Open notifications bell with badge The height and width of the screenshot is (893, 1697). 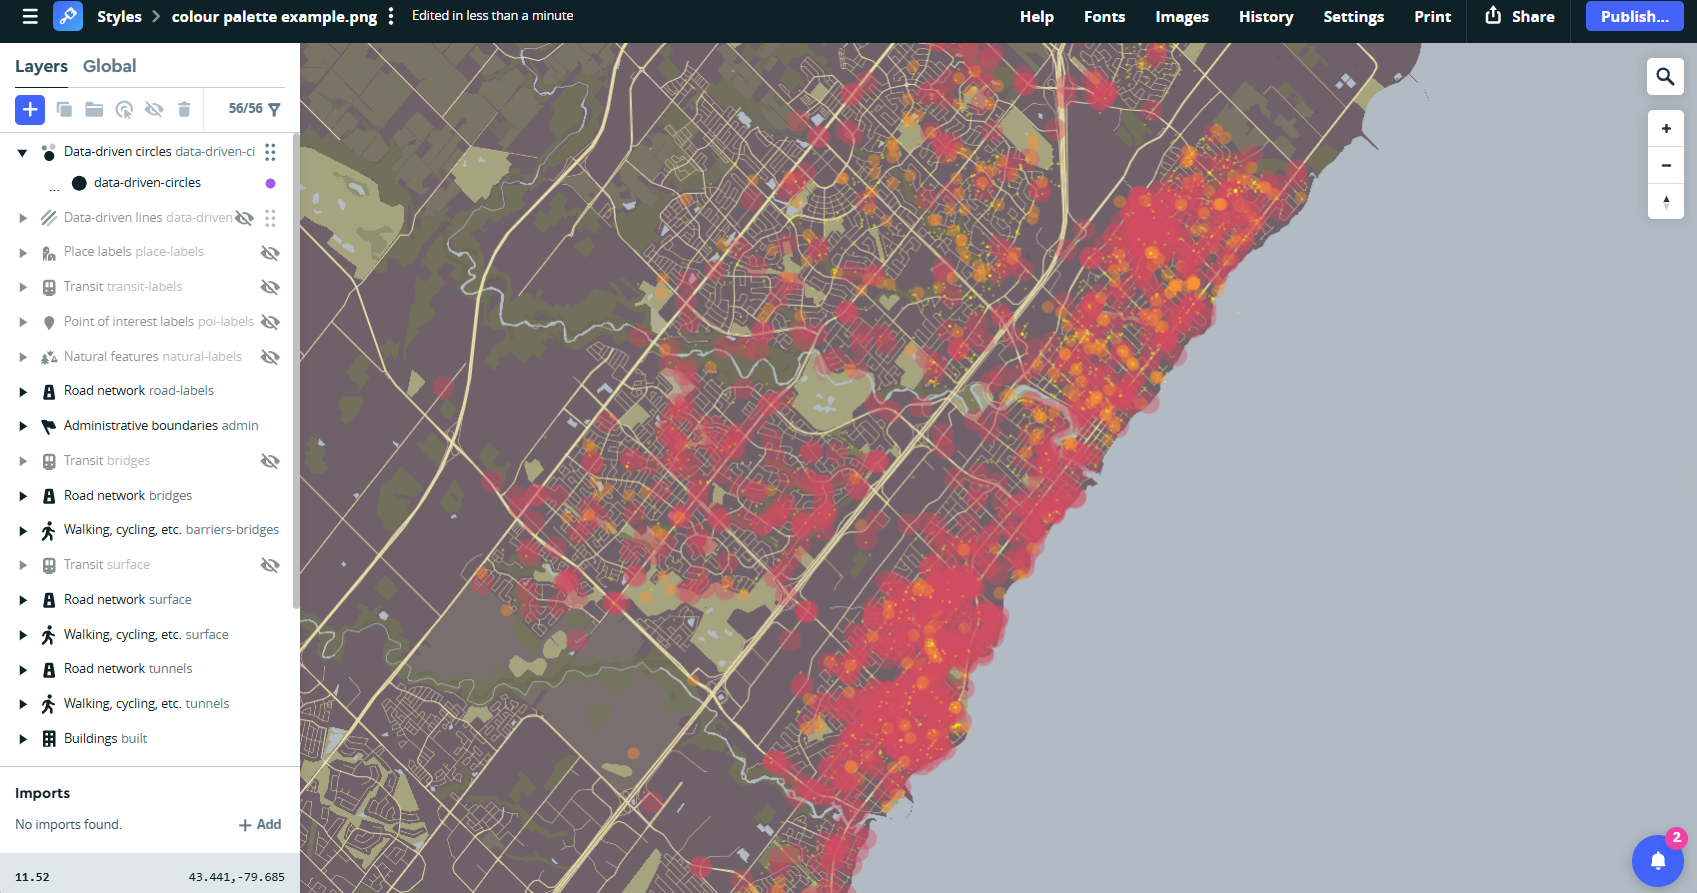point(1658,860)
